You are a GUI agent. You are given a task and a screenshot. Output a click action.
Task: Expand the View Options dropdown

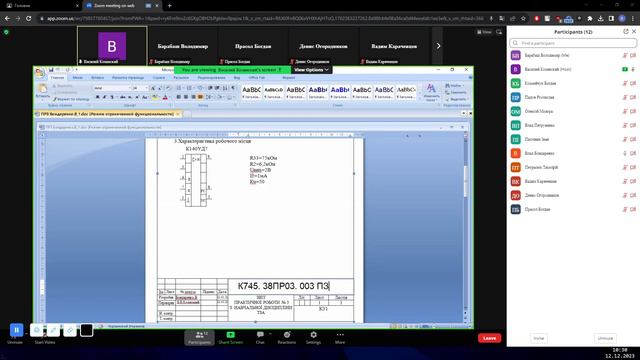pyautogui.click(x=311, y=70)
